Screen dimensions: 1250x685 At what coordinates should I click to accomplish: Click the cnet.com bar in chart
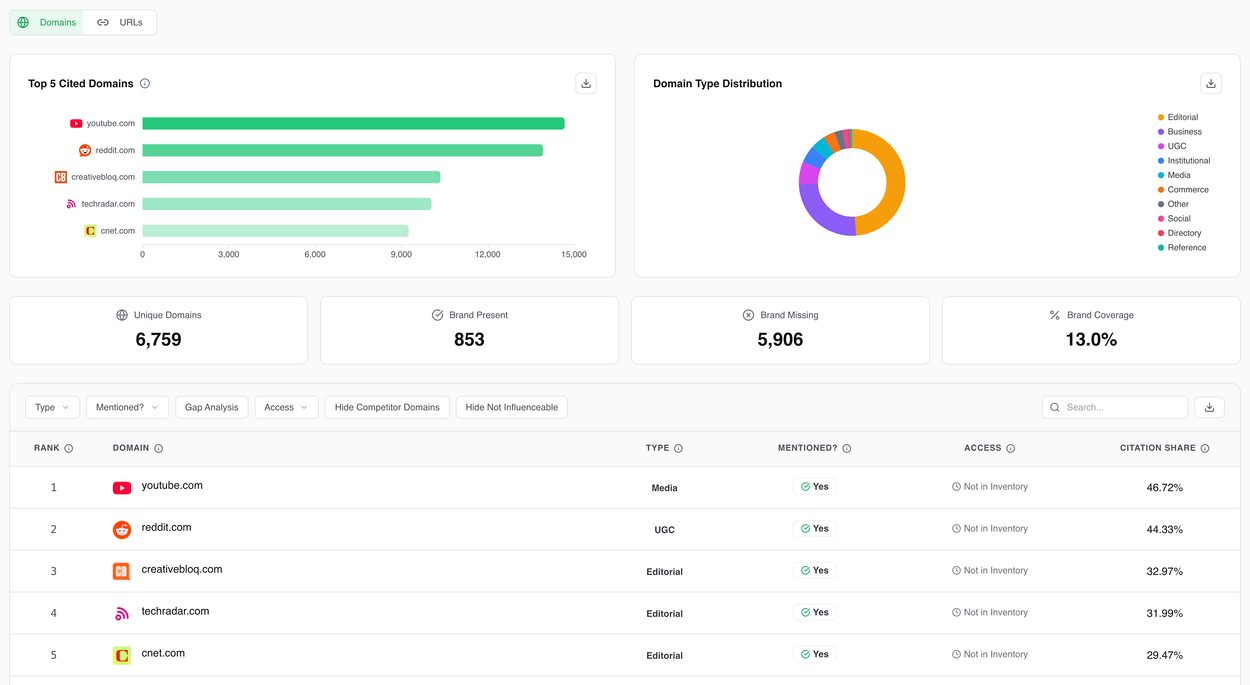click(x=275, y=231)
